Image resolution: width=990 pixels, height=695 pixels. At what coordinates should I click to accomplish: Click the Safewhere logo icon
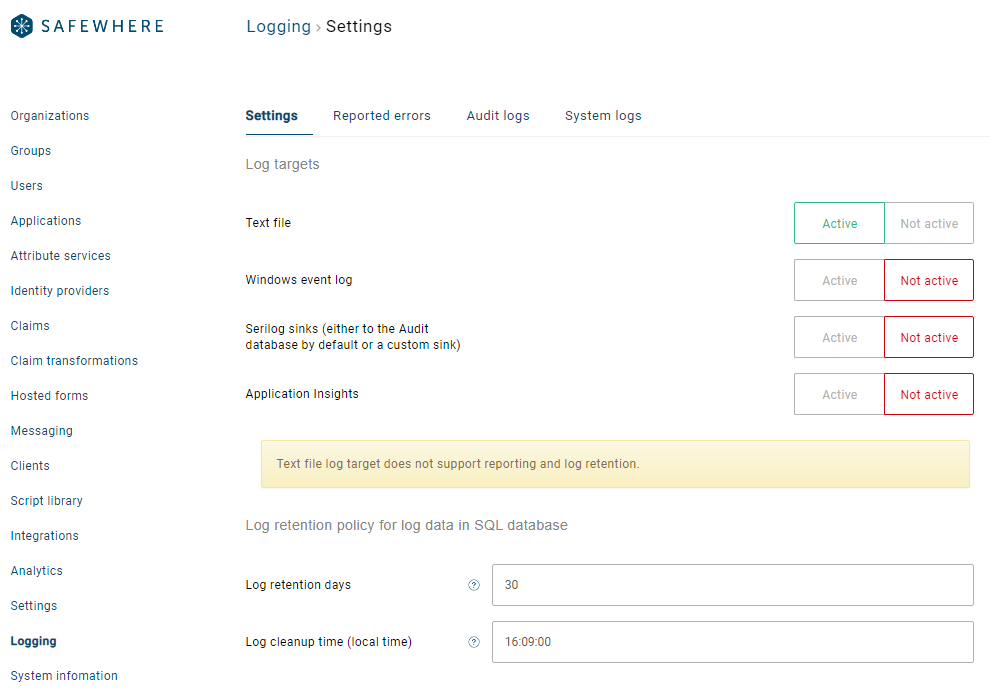click(22, 26)
